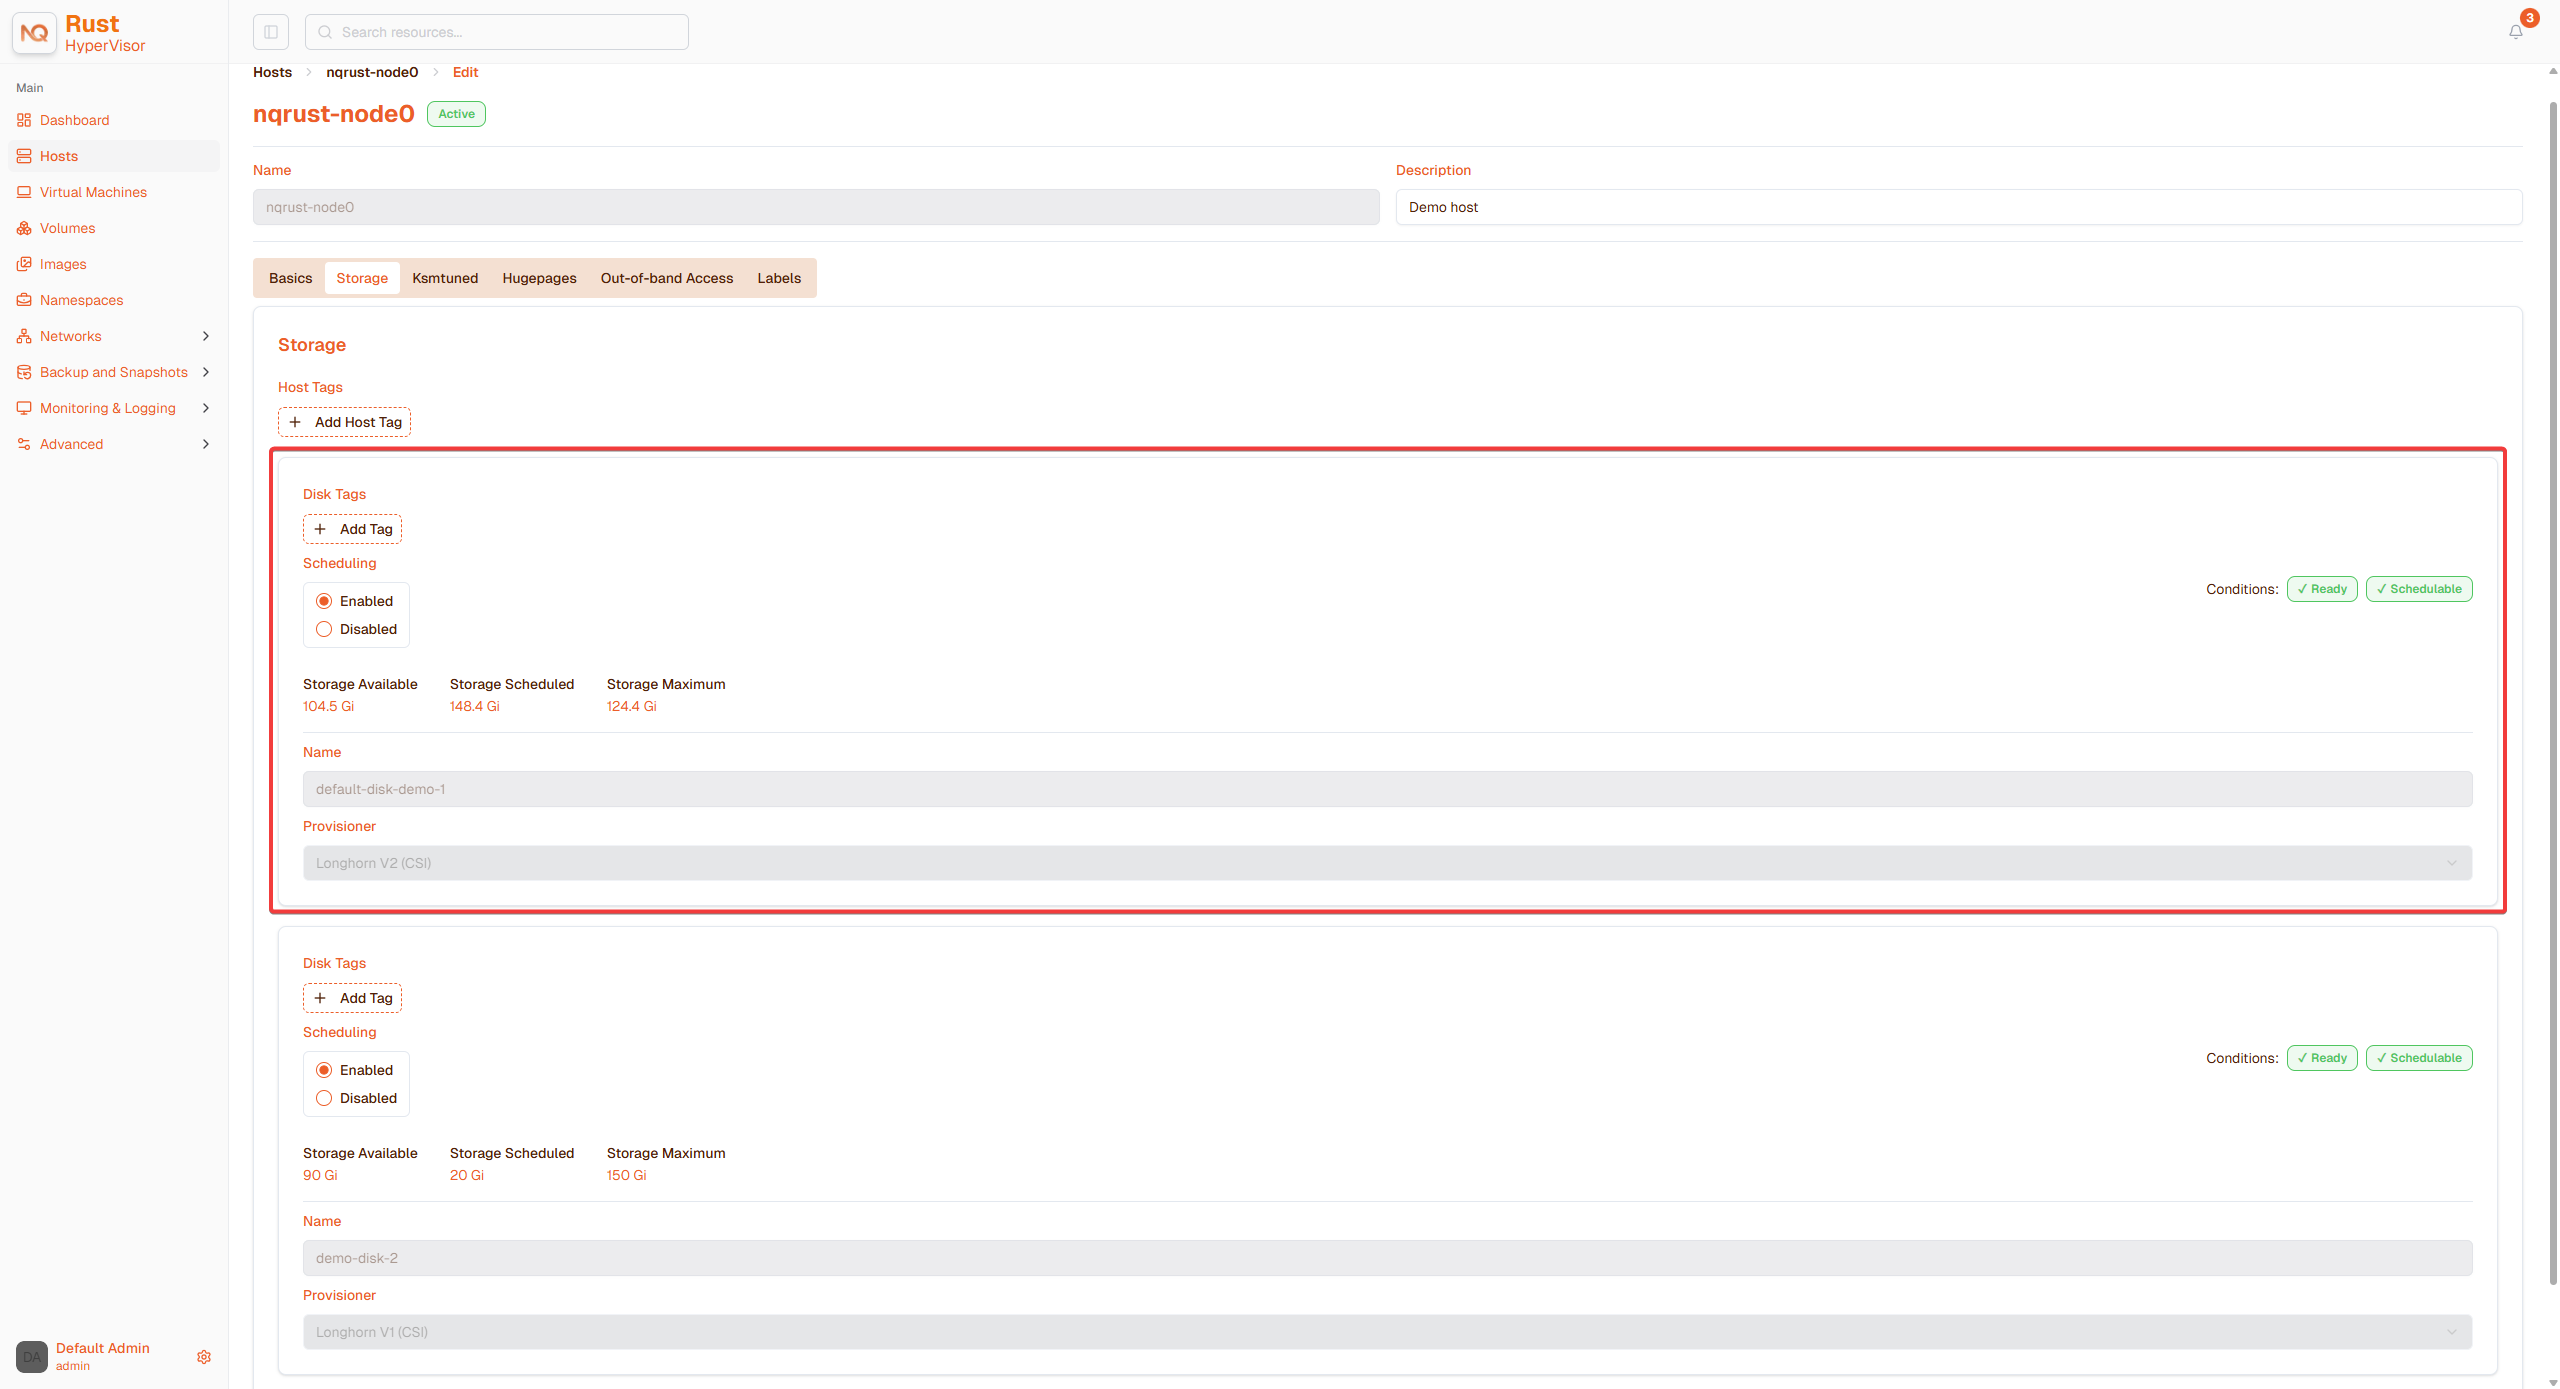Click the Add Host Tag button
2560x1389 pixels.
(x=344, y=422)
